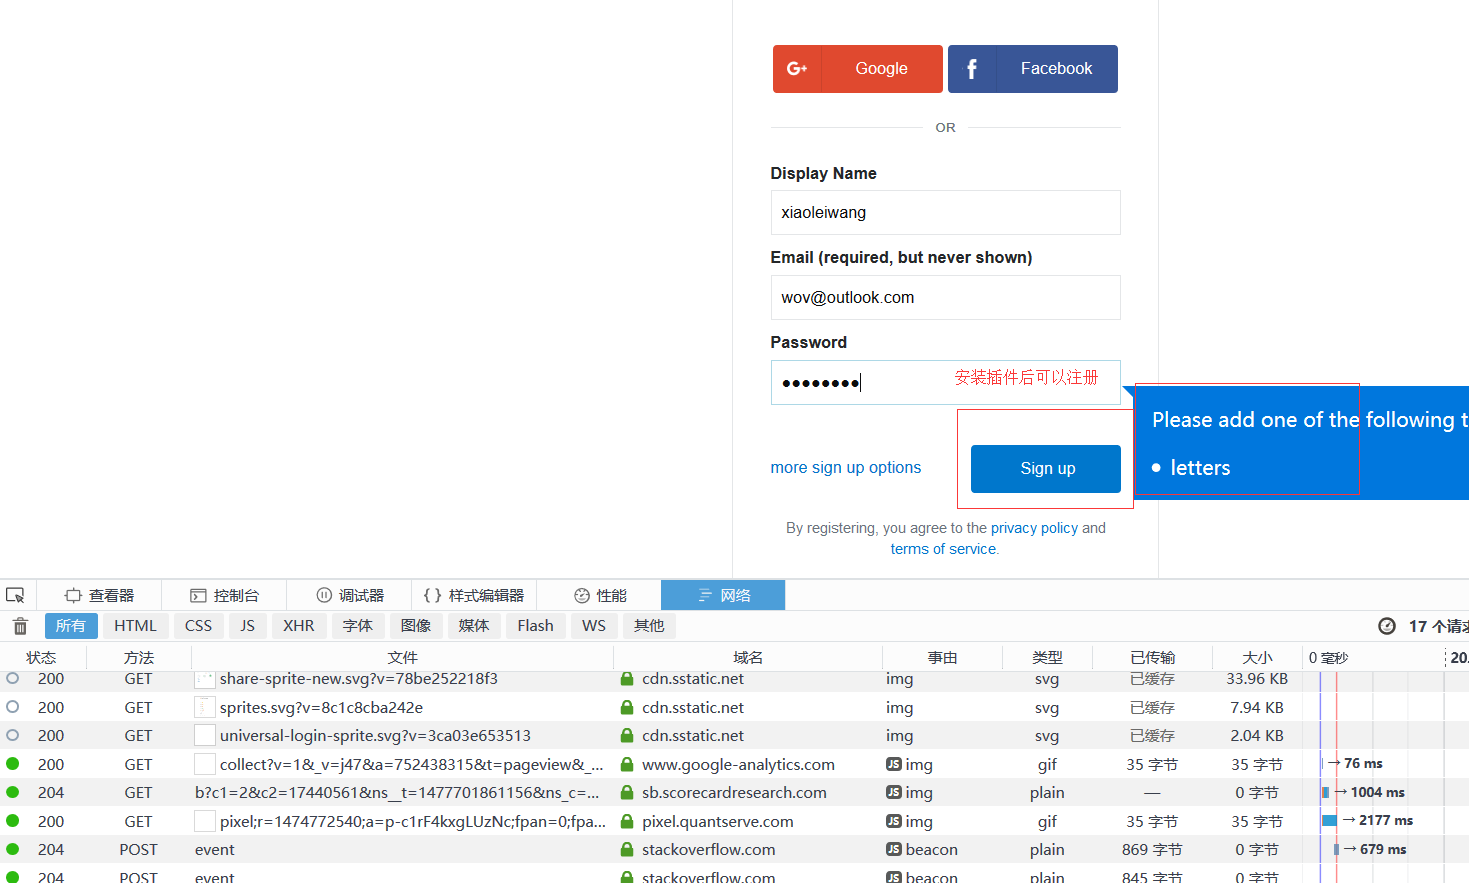Toggle the XHR filter button

click(x=299, y=626)
